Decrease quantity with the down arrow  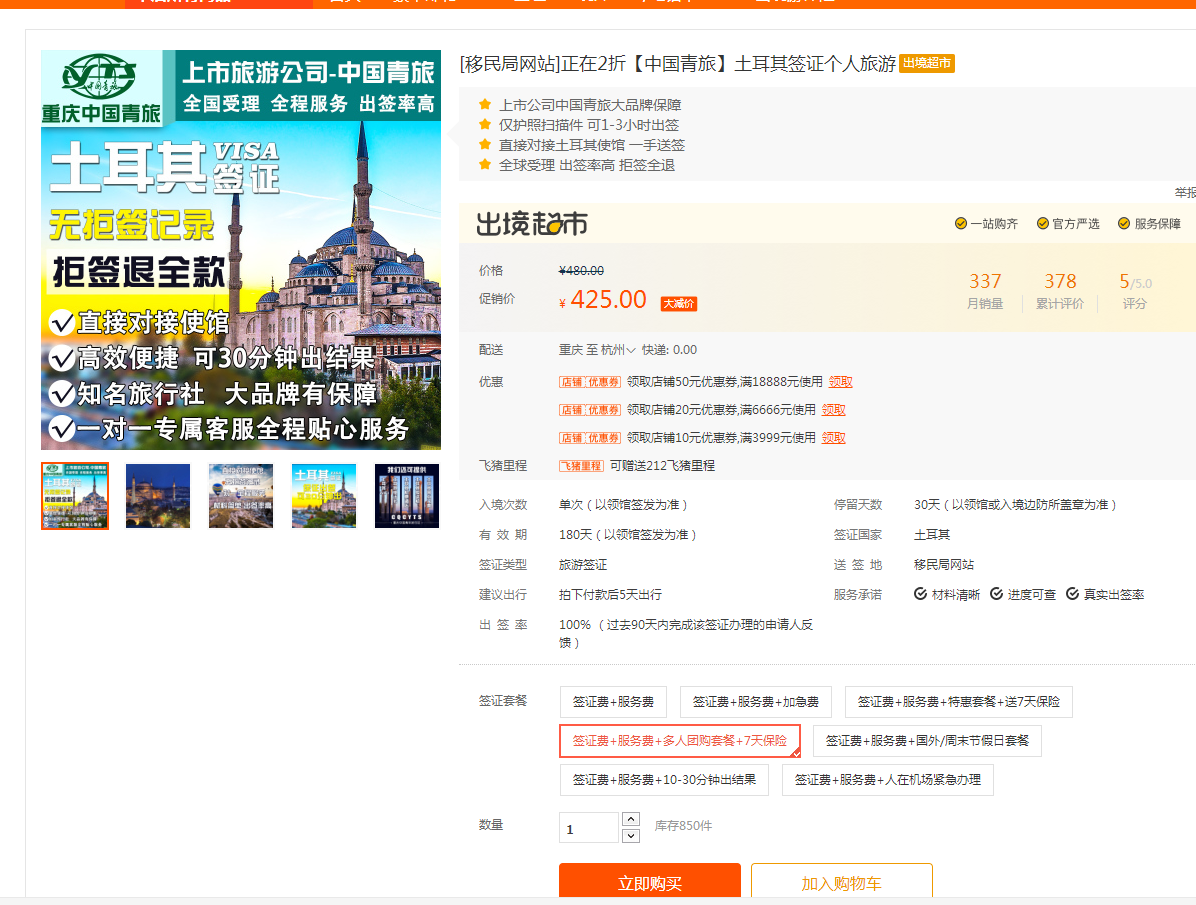(631, 835)
